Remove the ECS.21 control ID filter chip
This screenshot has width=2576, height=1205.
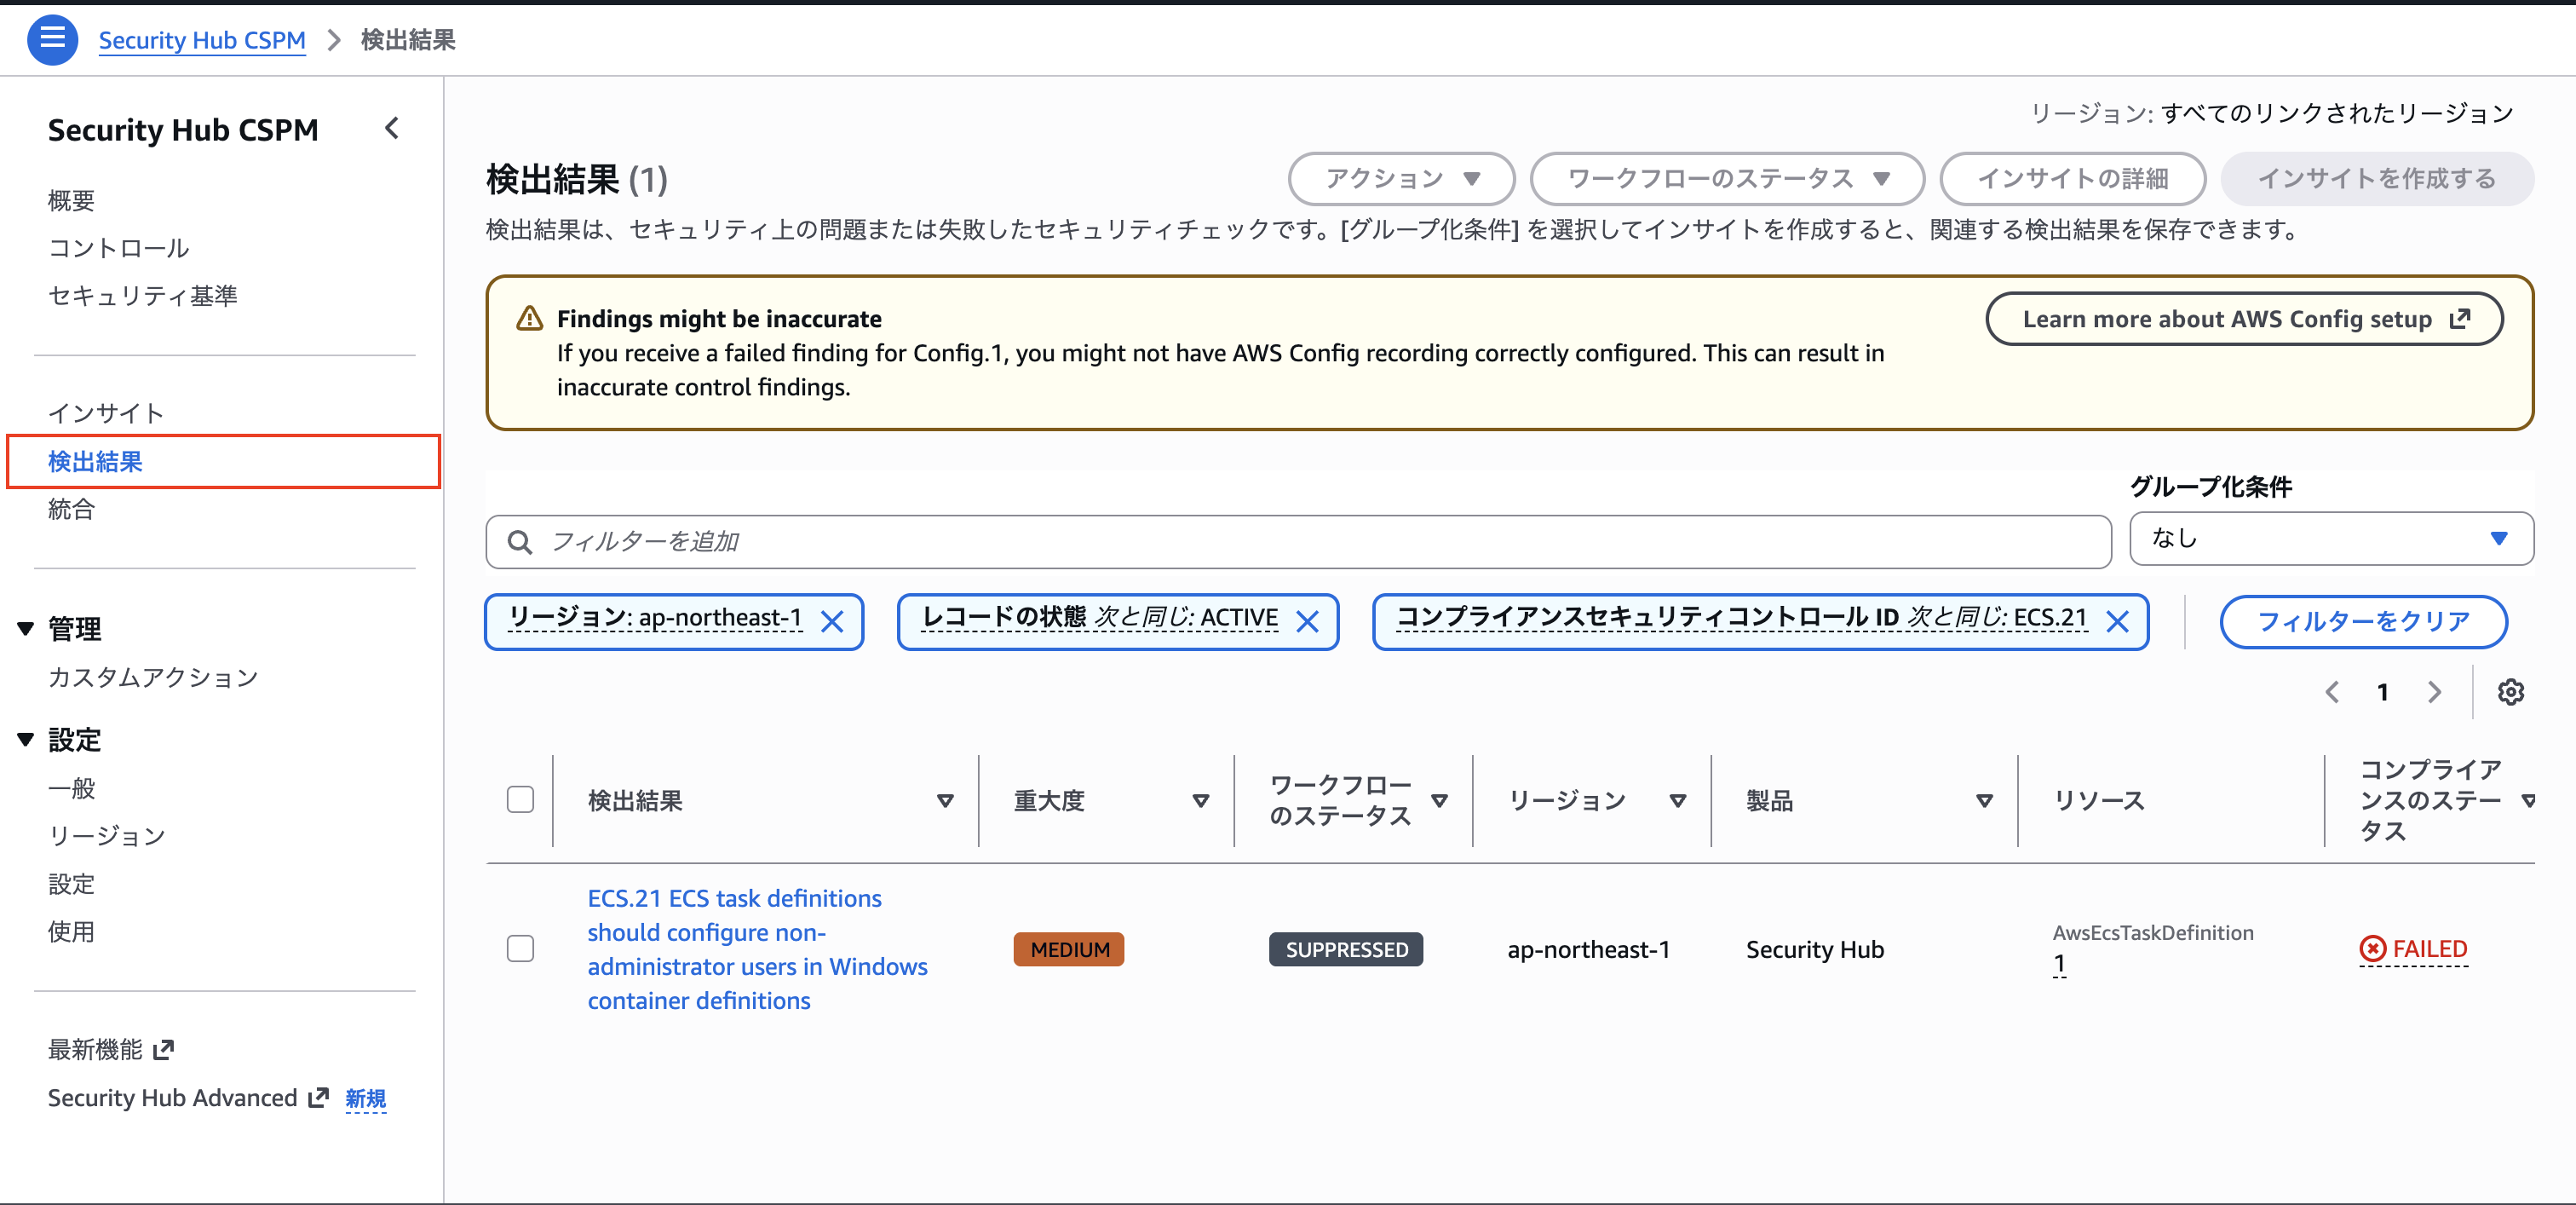2117,621
